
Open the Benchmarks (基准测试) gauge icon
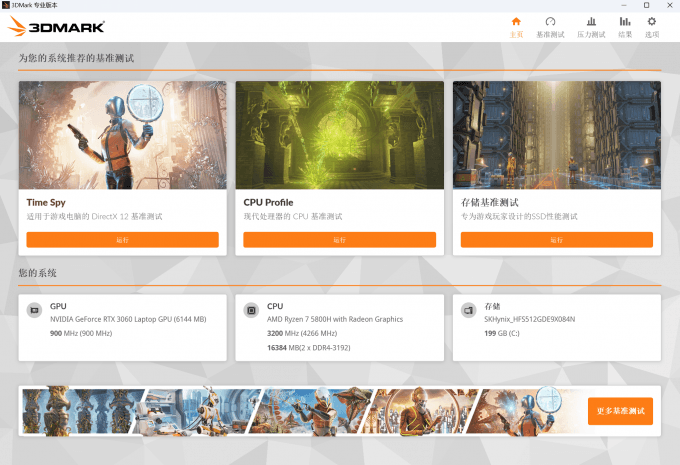point(550,22)
